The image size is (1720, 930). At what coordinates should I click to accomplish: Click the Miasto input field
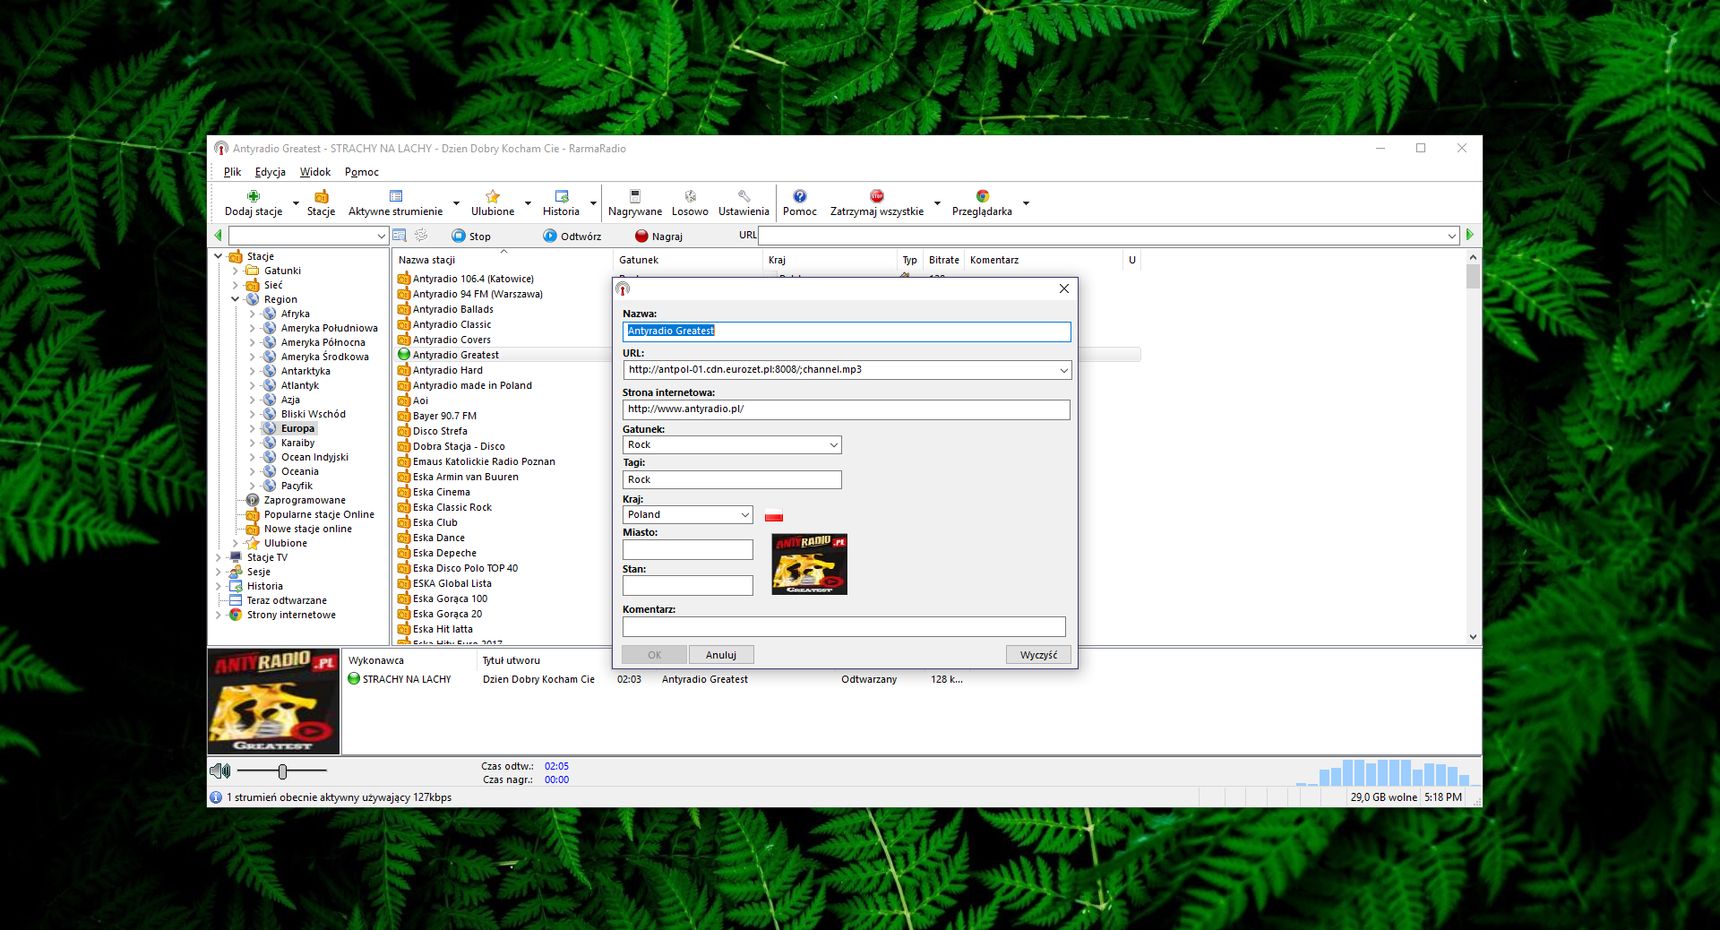(688, 550)
